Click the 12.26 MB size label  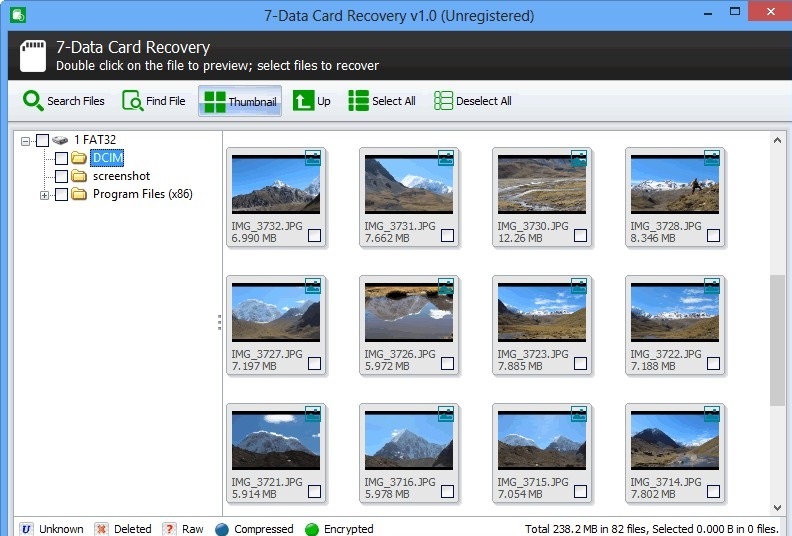click(x=520, y=238)
